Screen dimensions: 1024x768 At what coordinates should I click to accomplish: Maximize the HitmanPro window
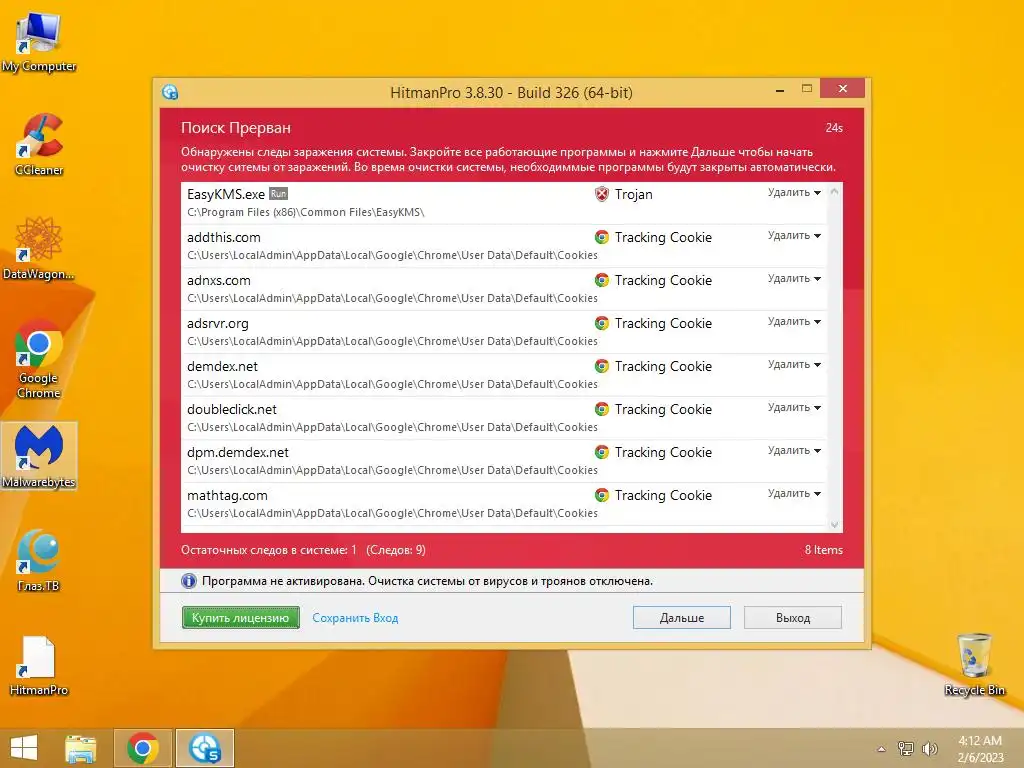807,89
